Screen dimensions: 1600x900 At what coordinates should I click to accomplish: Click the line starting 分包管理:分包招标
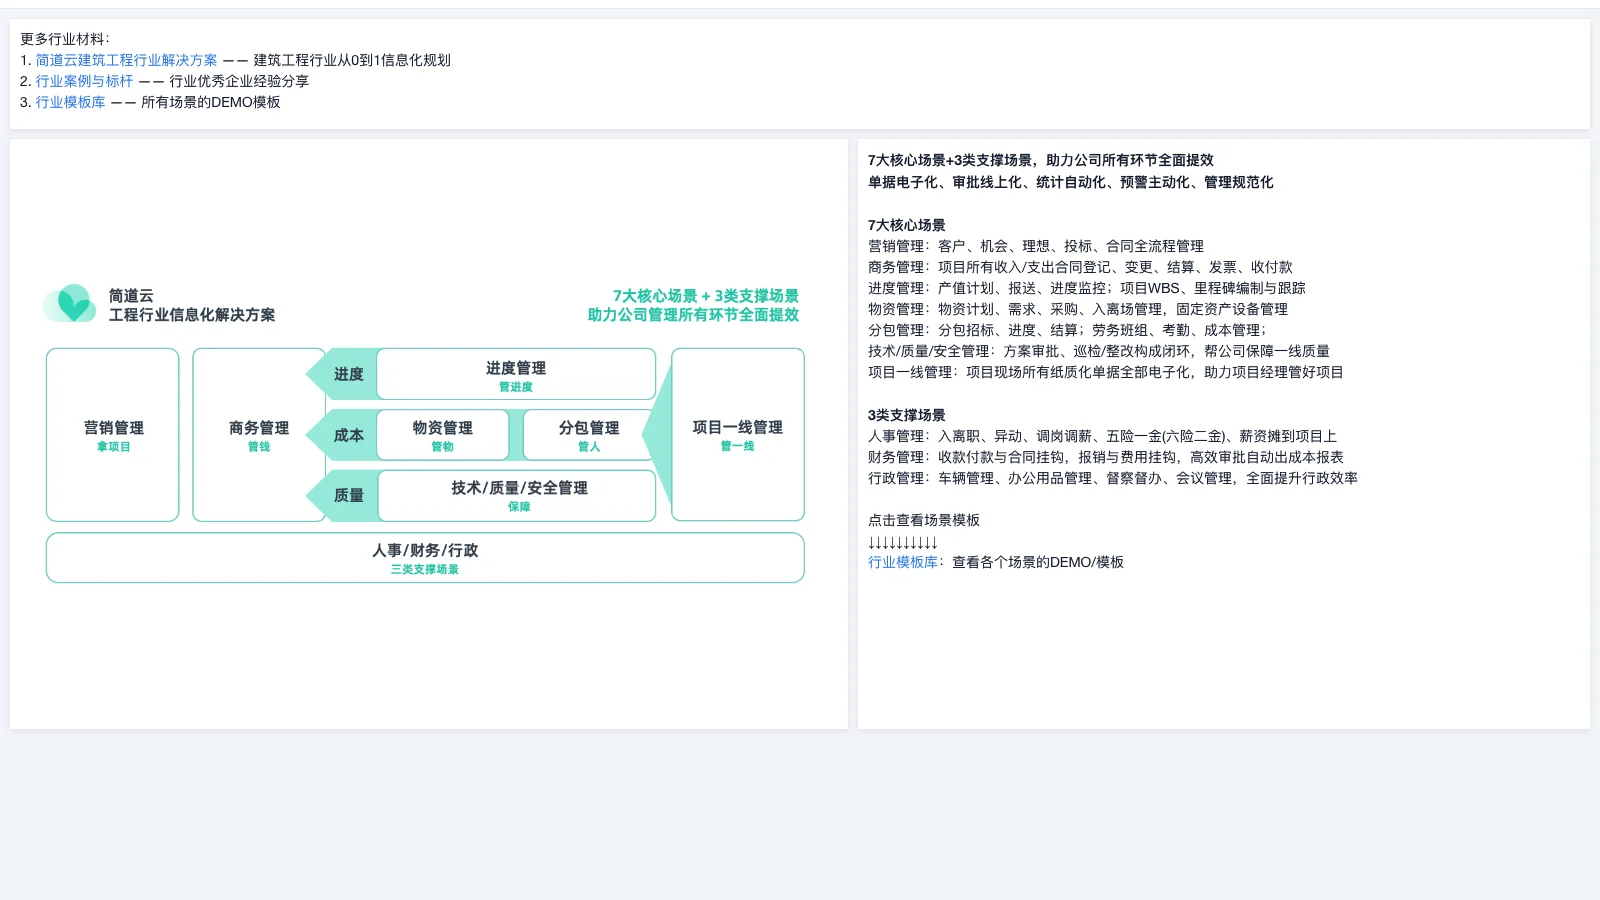pos(1067,330)
